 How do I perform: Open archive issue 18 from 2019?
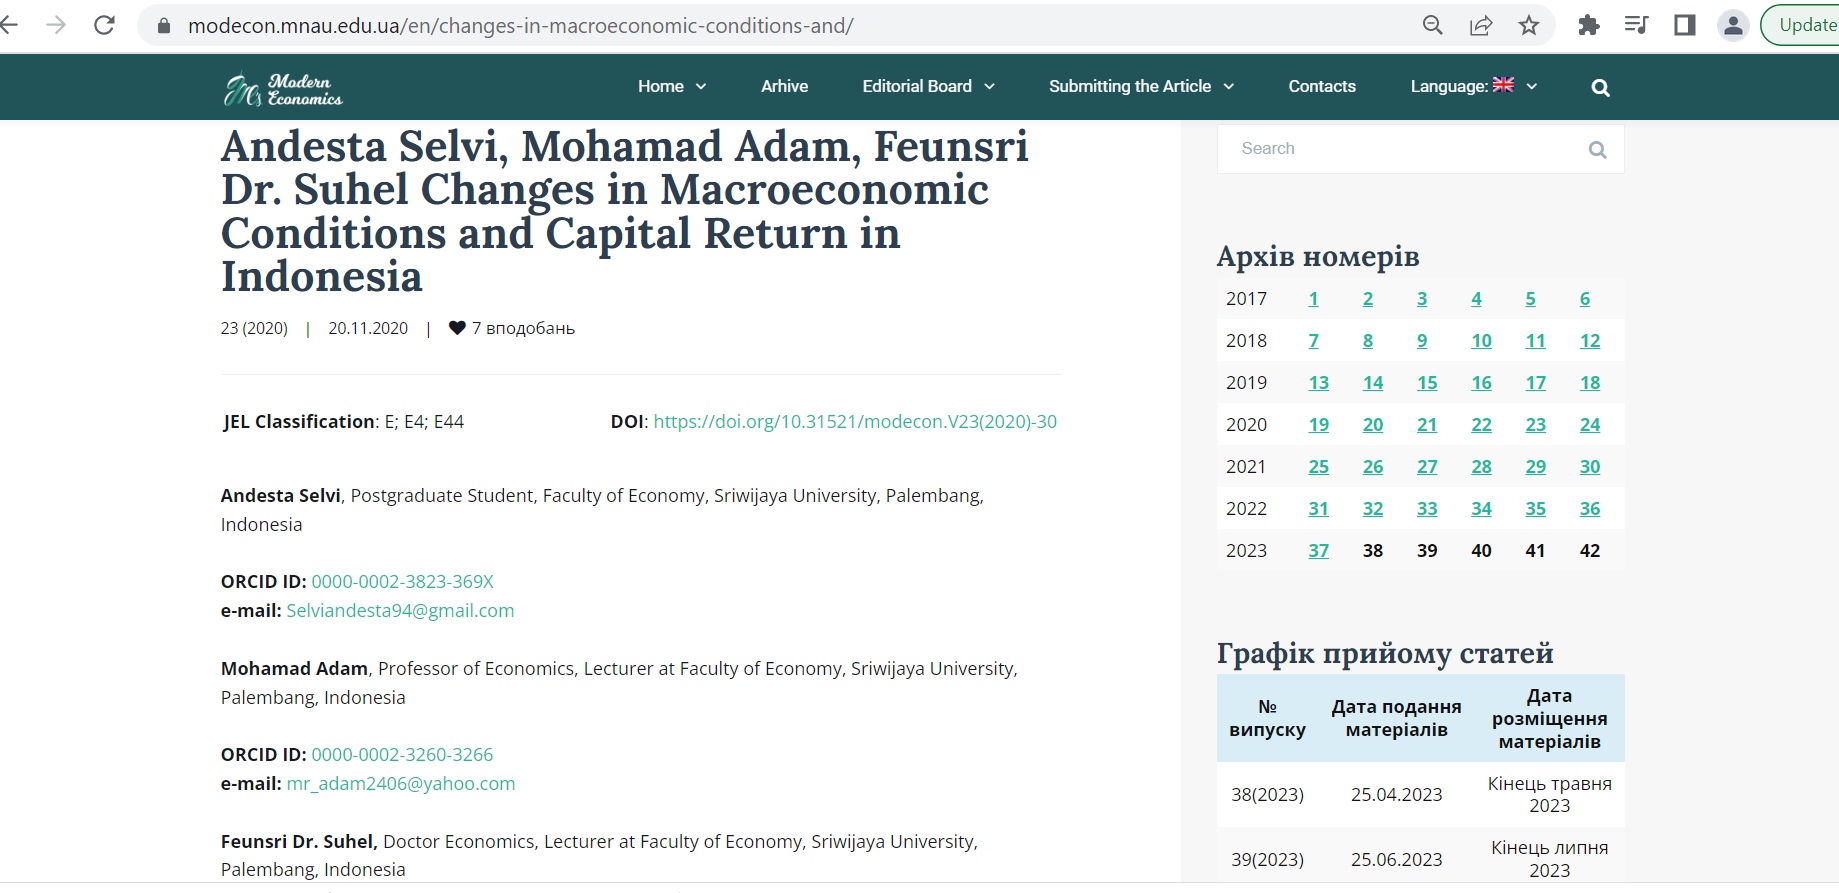[x=1590, y=383]
